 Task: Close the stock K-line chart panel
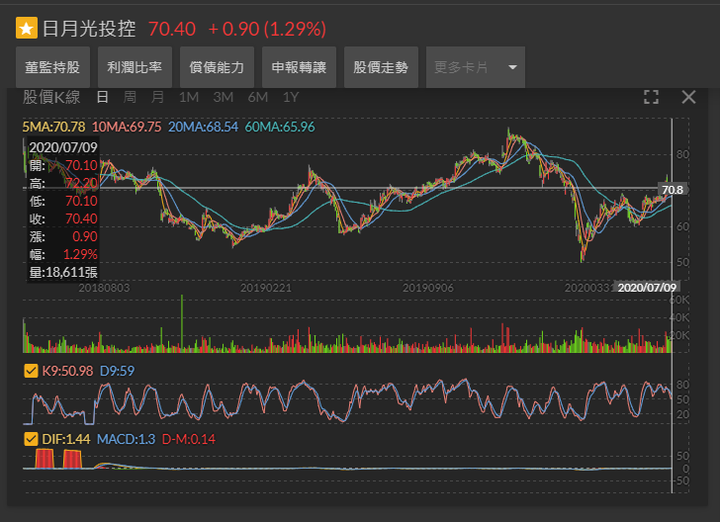click(688, 97)
